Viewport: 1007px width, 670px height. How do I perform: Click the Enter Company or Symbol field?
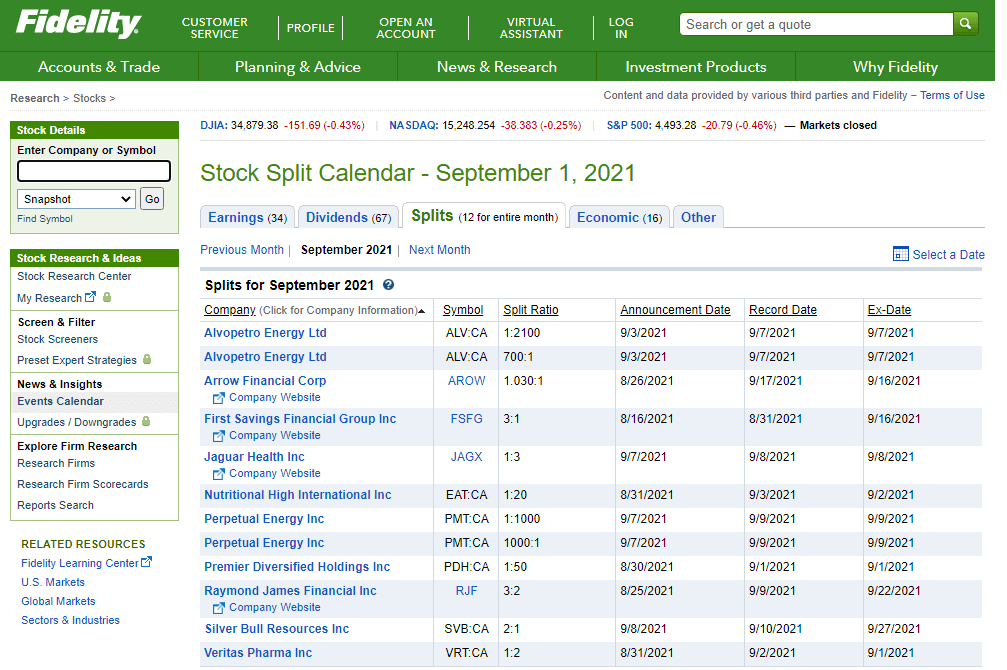click(x=94, y=171)
